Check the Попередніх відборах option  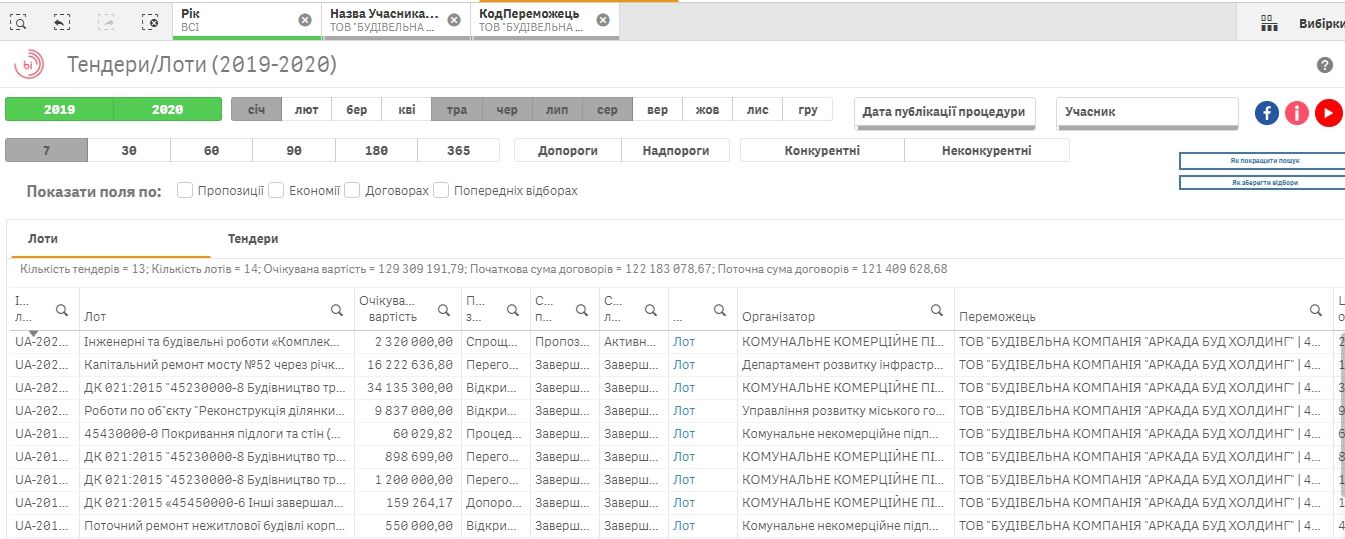441,190
